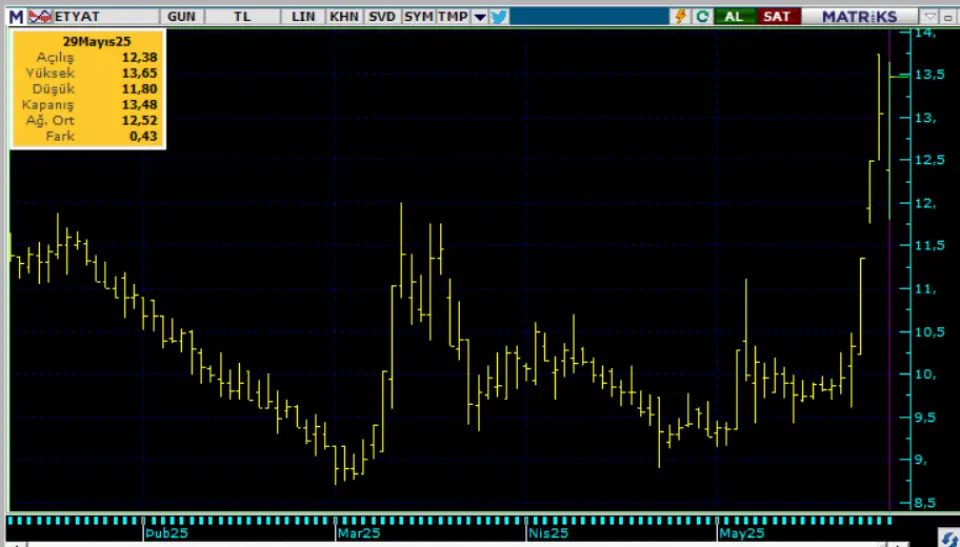This screenshot has height=547, width=960.
Task: Open the KHN toolbar item
Action: point(343,17)
